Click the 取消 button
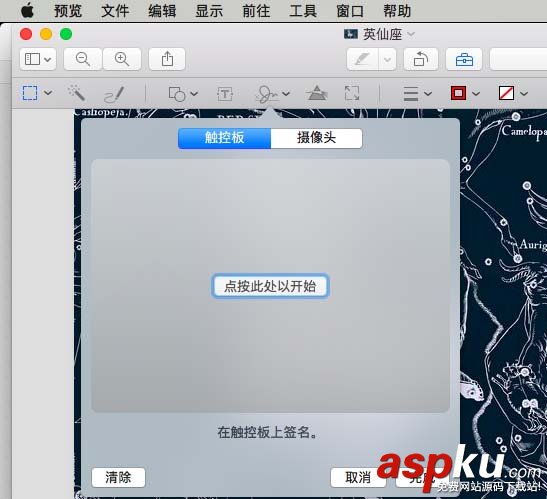The width and height of the screenshot is (547, 499). 358,477
